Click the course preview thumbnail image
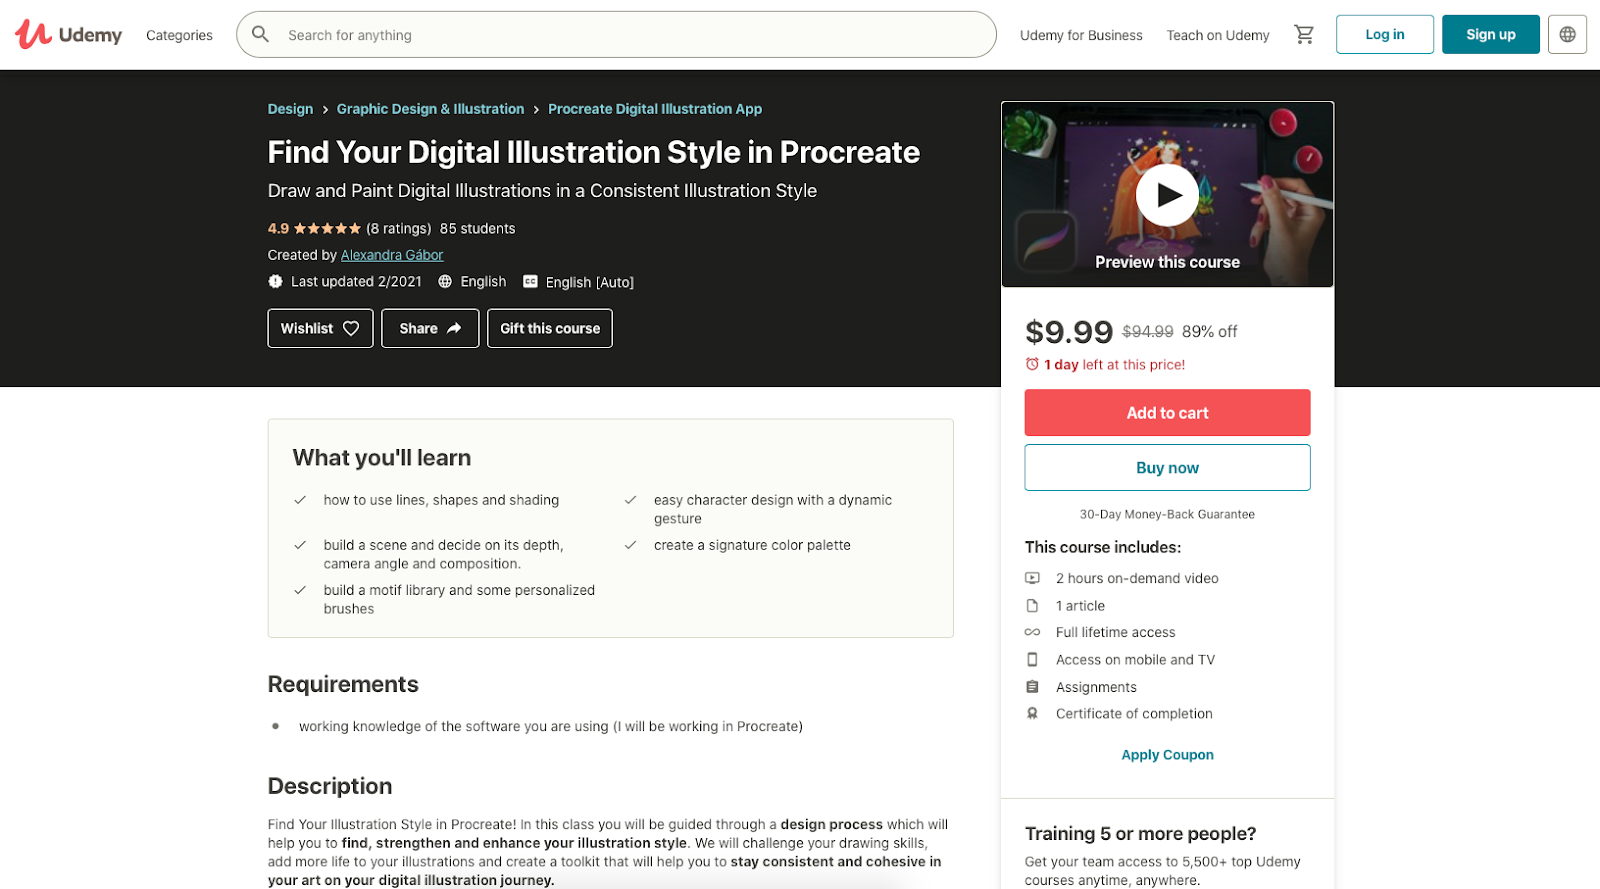Viewport: 1600px width, 889px height. point(1167,194)
